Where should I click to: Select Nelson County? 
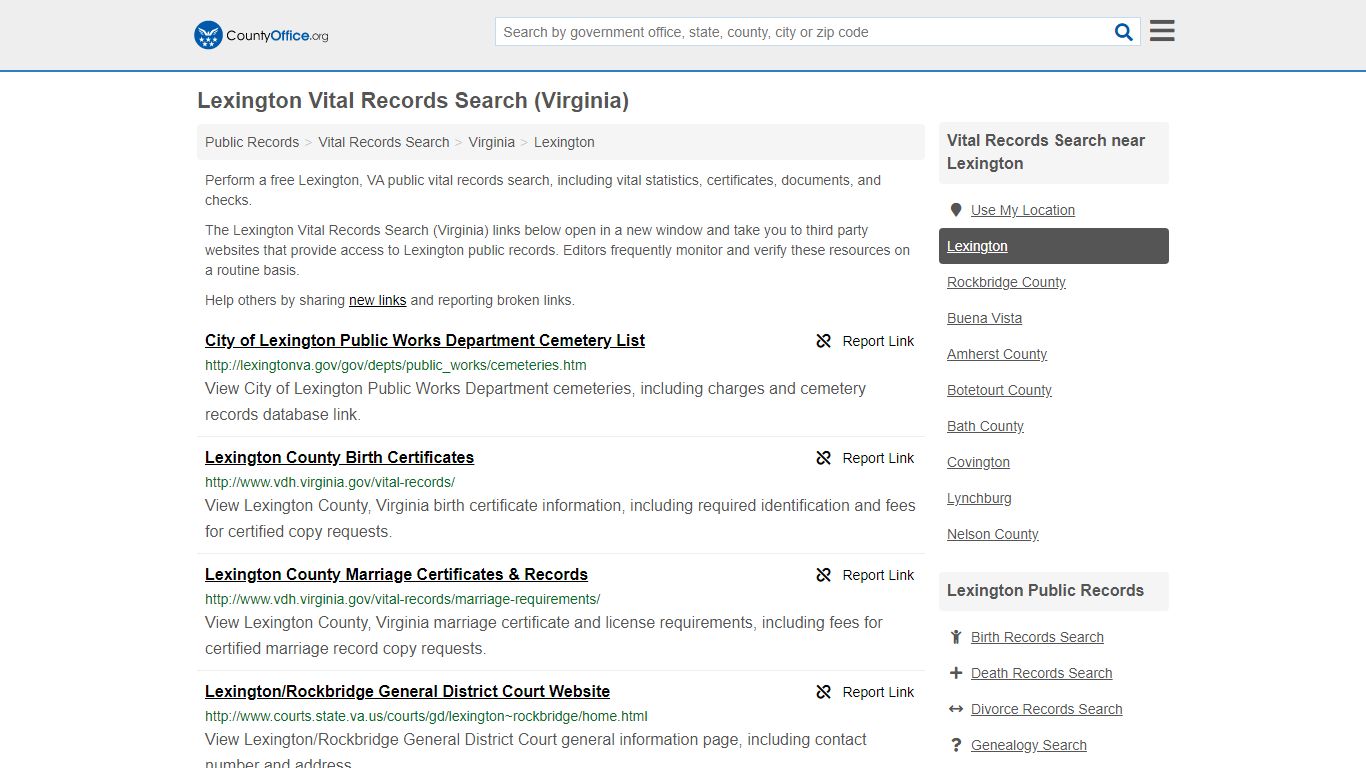(993, 534)
